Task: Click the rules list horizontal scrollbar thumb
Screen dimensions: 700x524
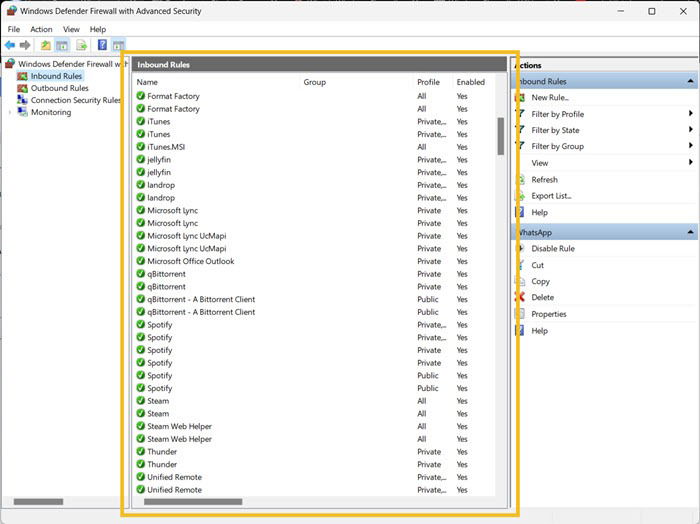Action: pyautogui.click(x=193, y=502)
